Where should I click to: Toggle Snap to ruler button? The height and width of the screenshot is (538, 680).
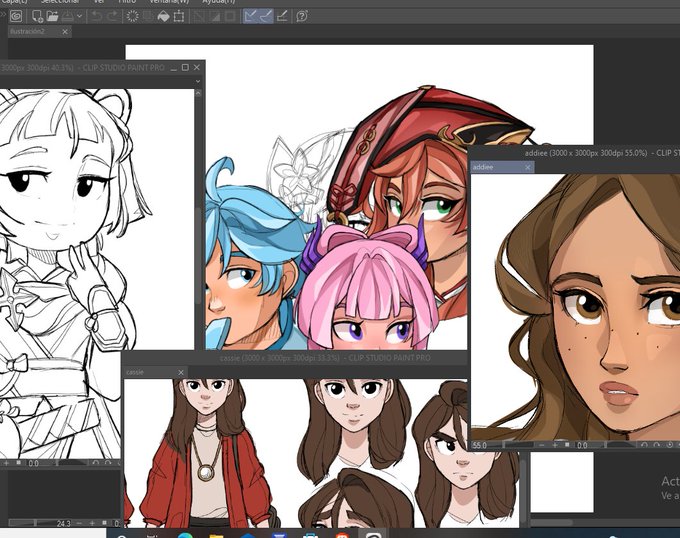pyautogui.click(x=250, y=16)
